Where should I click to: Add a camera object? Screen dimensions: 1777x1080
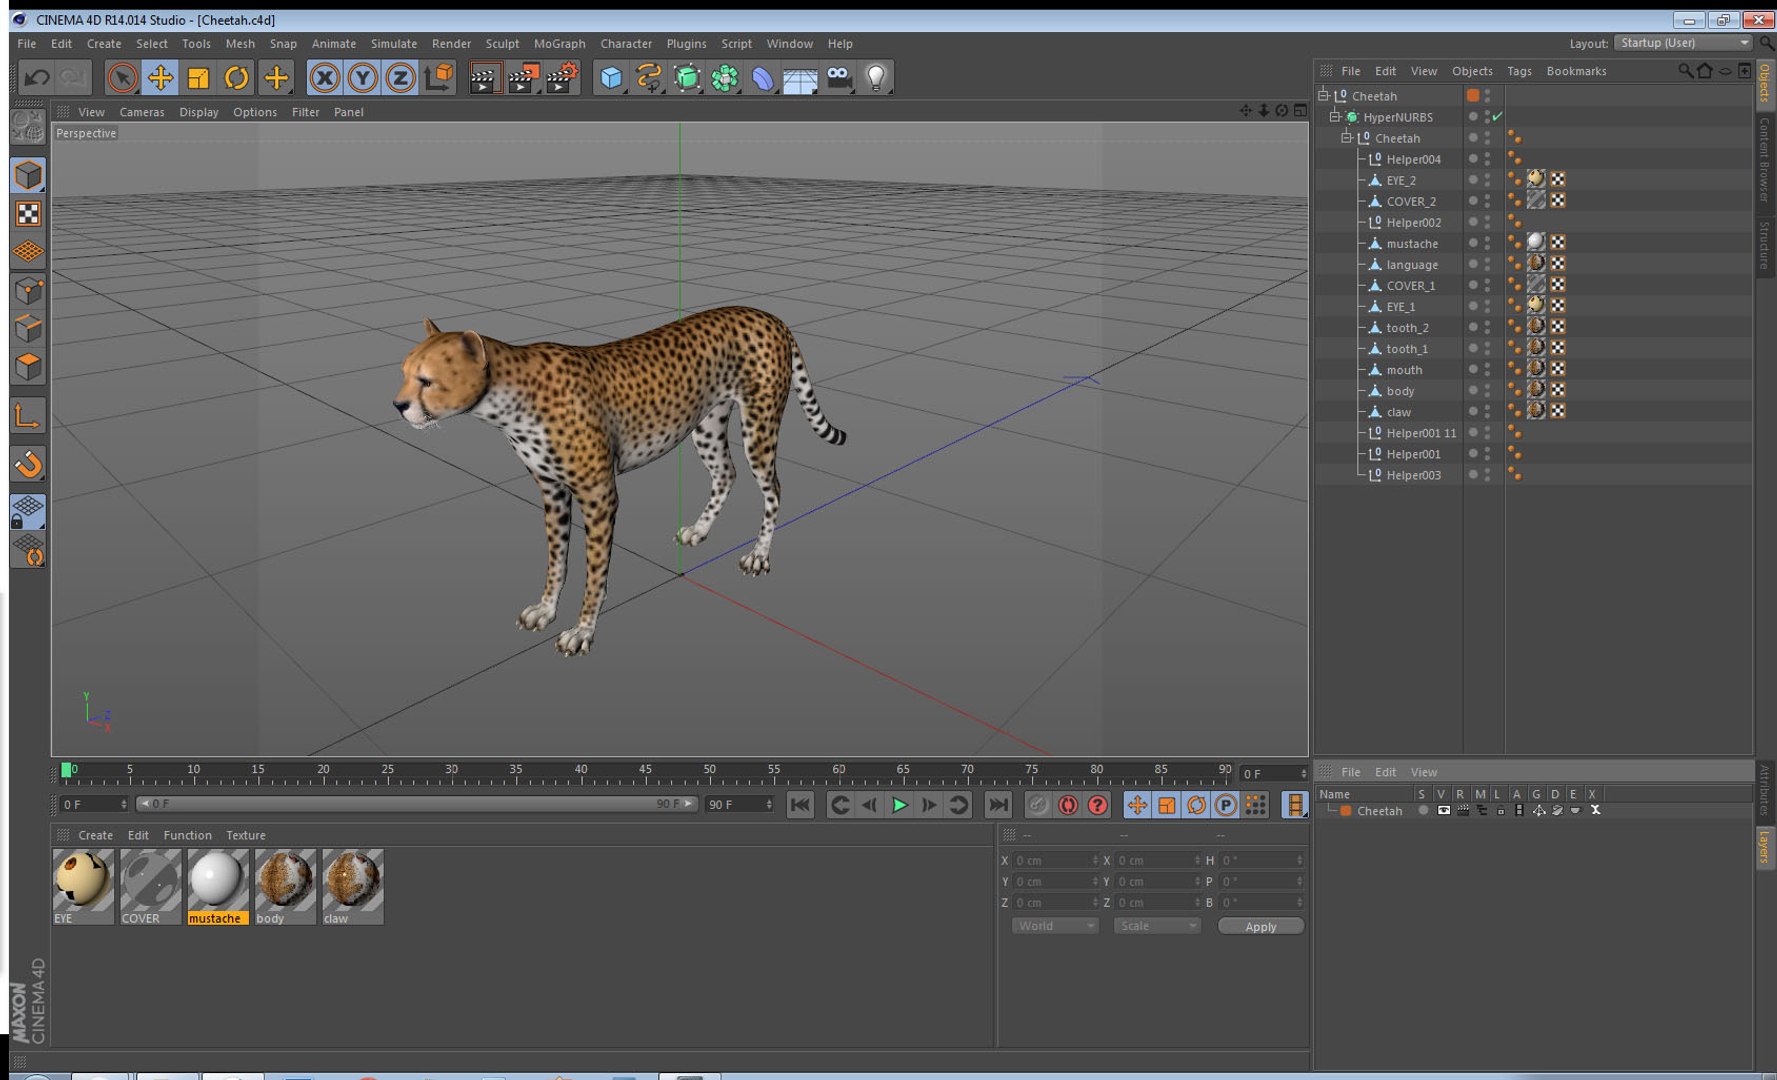tap(839, 77)
